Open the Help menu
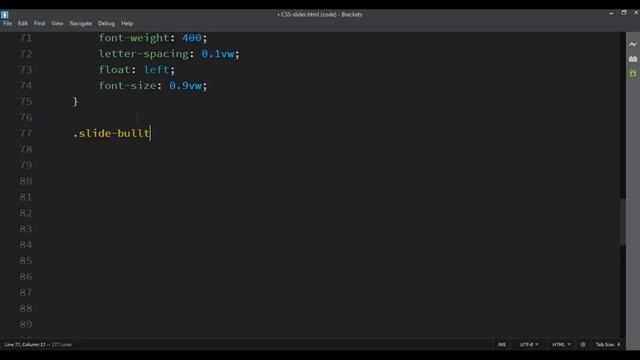Screen dimensions: 640x360 [127, 23]
